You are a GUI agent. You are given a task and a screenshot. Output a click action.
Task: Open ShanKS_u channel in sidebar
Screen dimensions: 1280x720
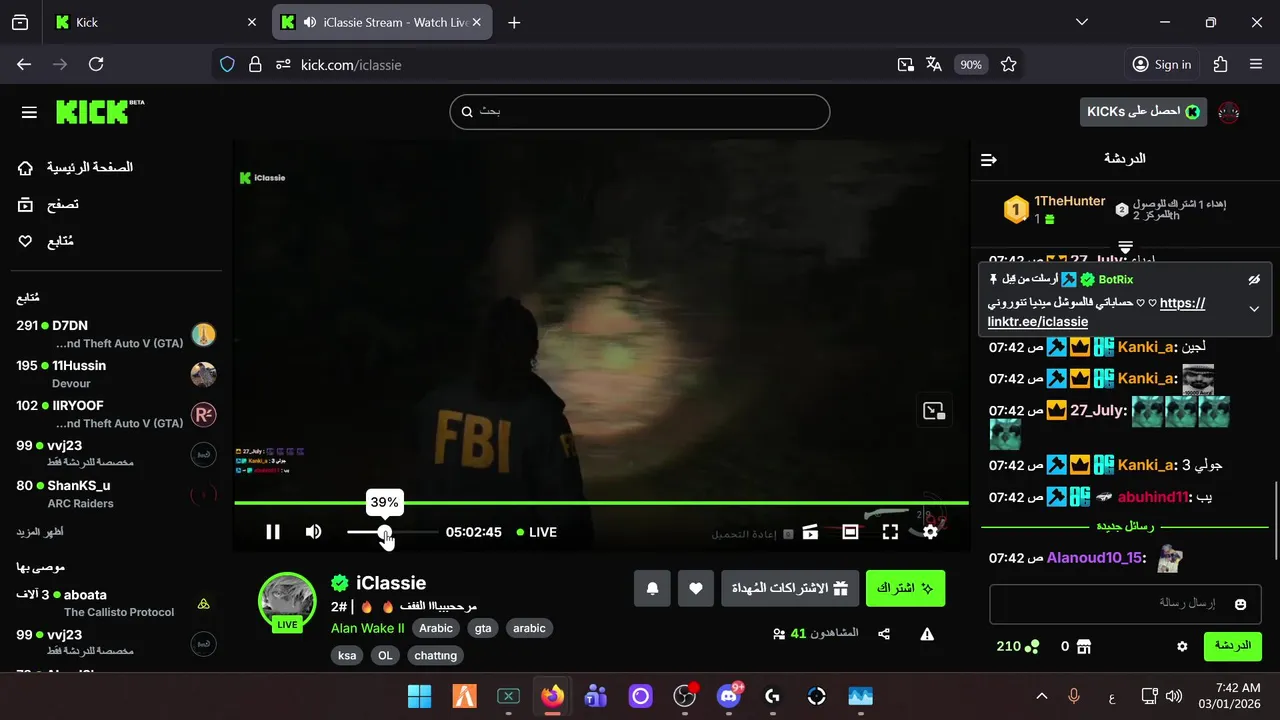(x=116, y=494)
